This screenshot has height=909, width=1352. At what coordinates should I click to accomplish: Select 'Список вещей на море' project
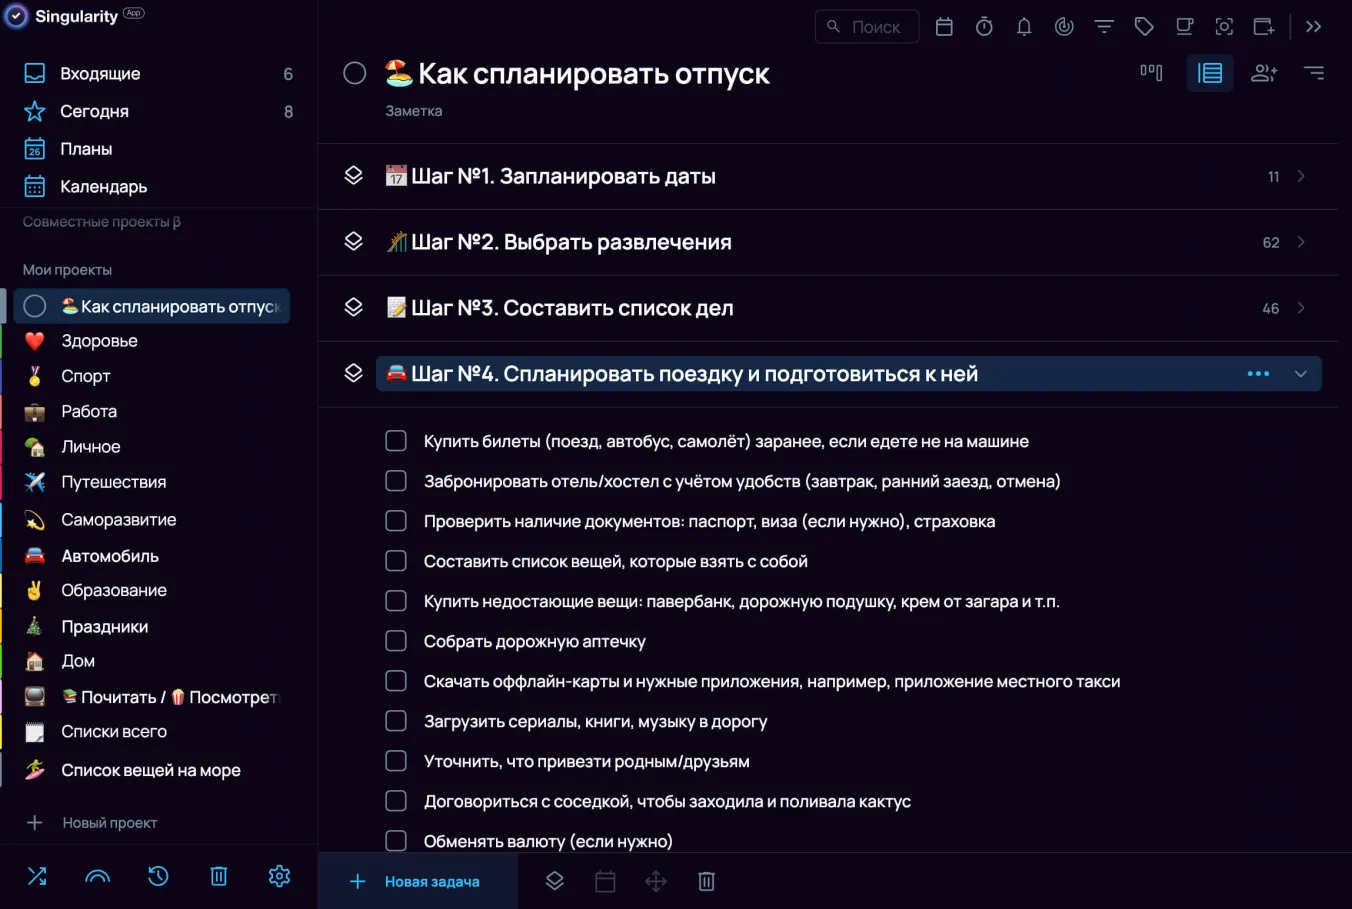152,770
